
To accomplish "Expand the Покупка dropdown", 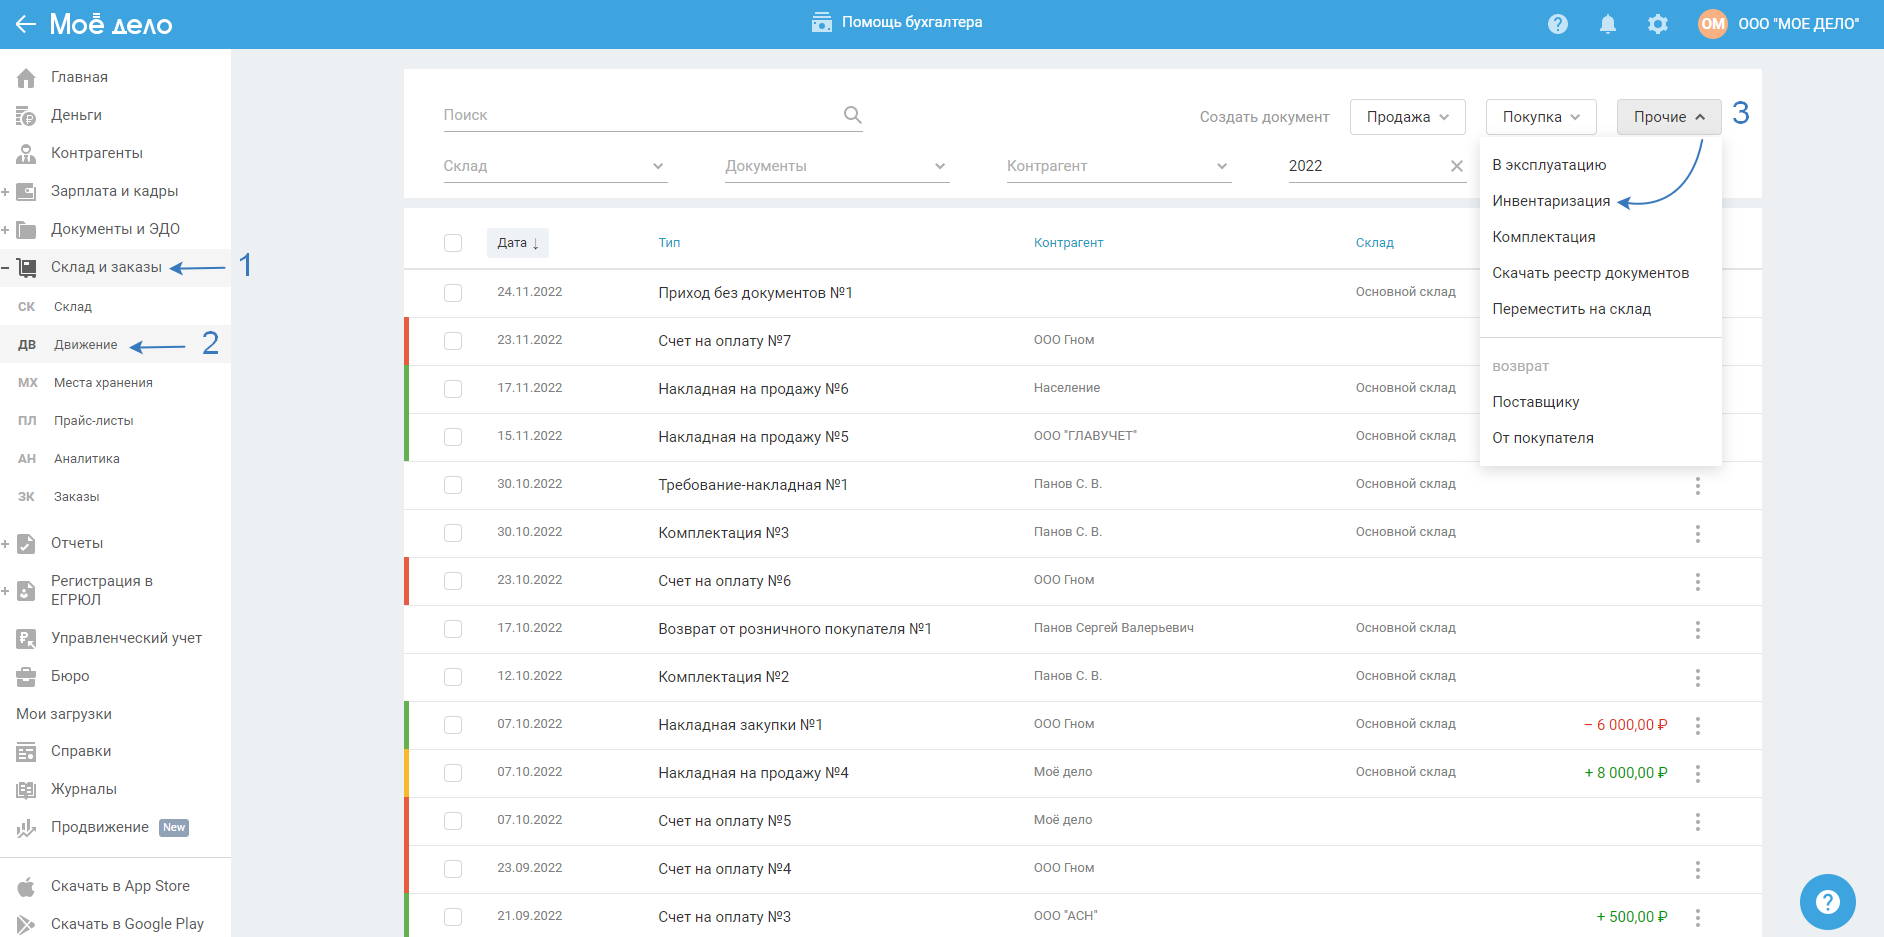I will pyautogui.click(x=1540, y=117).
